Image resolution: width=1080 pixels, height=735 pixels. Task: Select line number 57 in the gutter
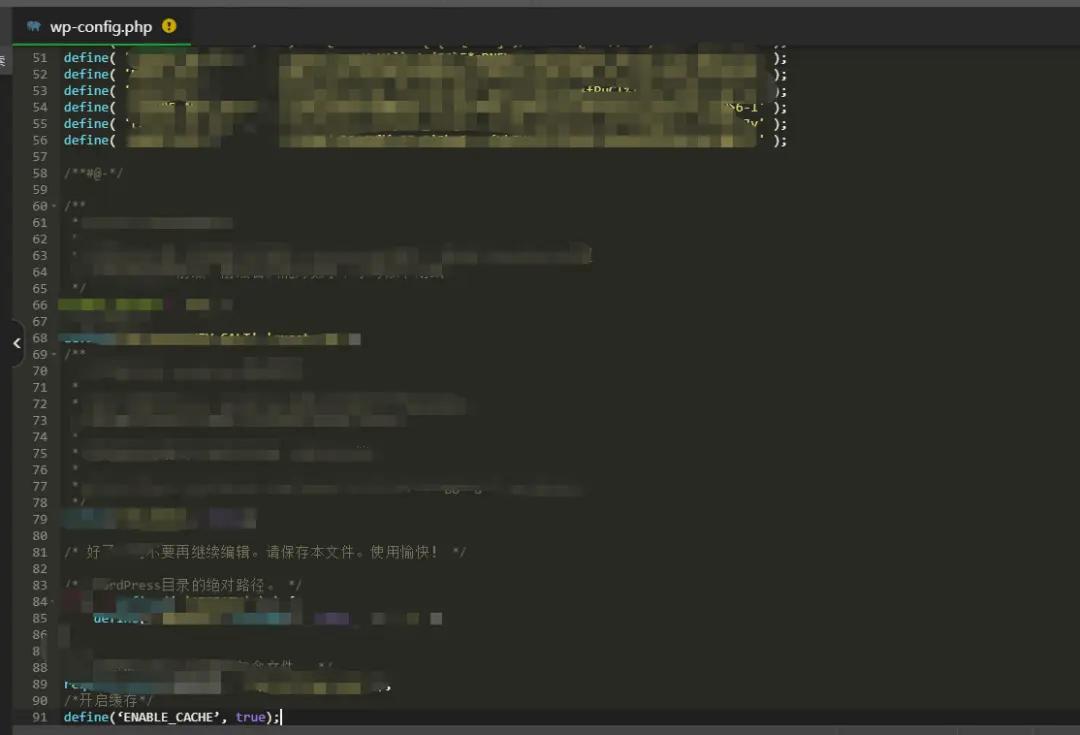click(x=40, y=157)
